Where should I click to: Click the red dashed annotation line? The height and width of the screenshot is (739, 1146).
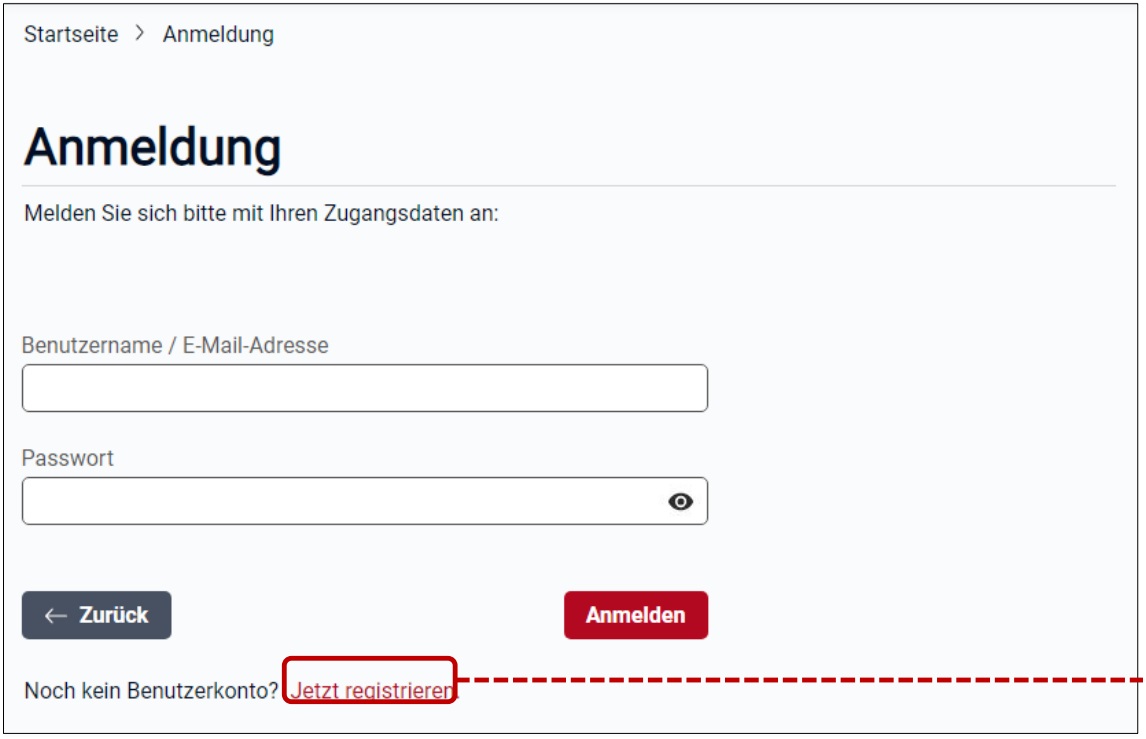click(800, 681)
